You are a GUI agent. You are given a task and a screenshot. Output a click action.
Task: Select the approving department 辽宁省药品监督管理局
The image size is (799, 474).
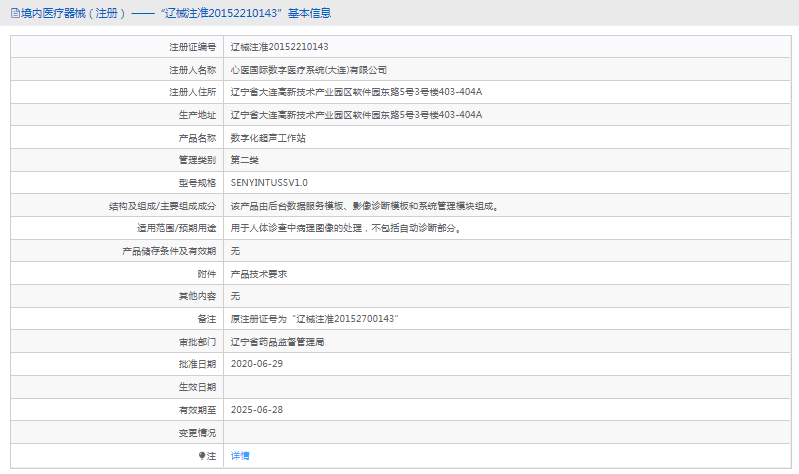click(x=277, y=341)
